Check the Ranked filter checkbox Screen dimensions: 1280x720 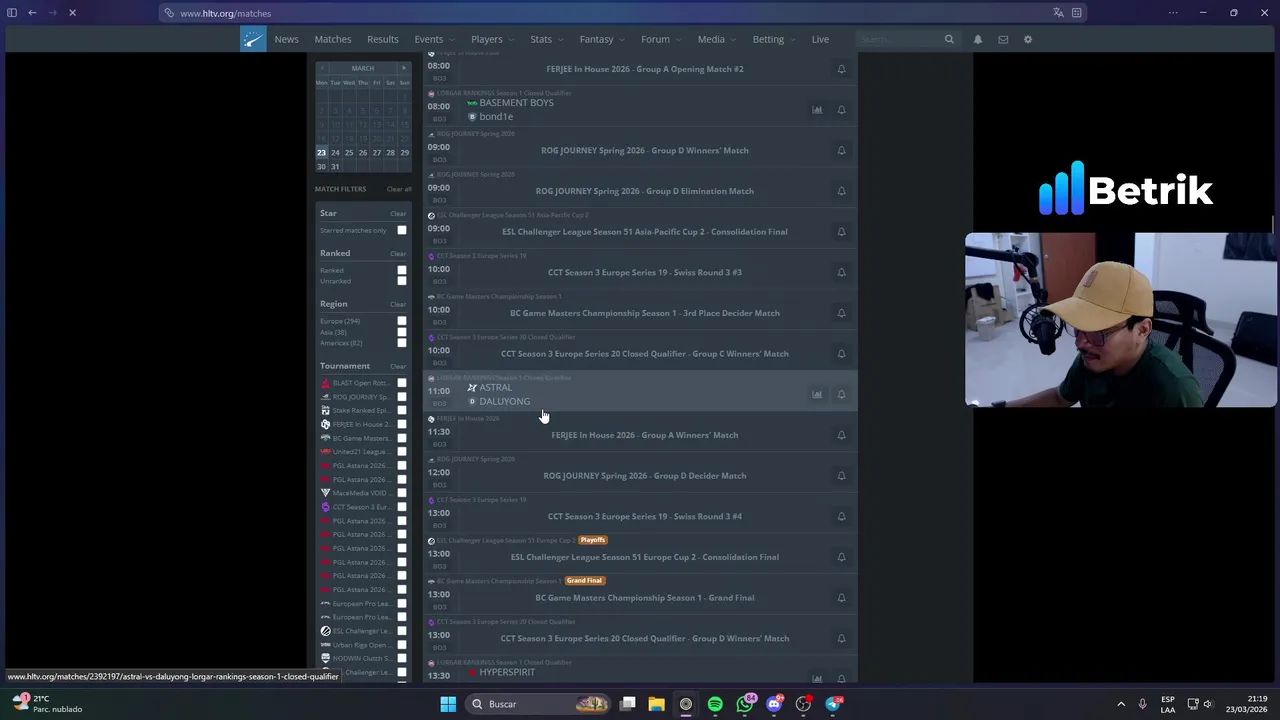(x=402, y=271)
